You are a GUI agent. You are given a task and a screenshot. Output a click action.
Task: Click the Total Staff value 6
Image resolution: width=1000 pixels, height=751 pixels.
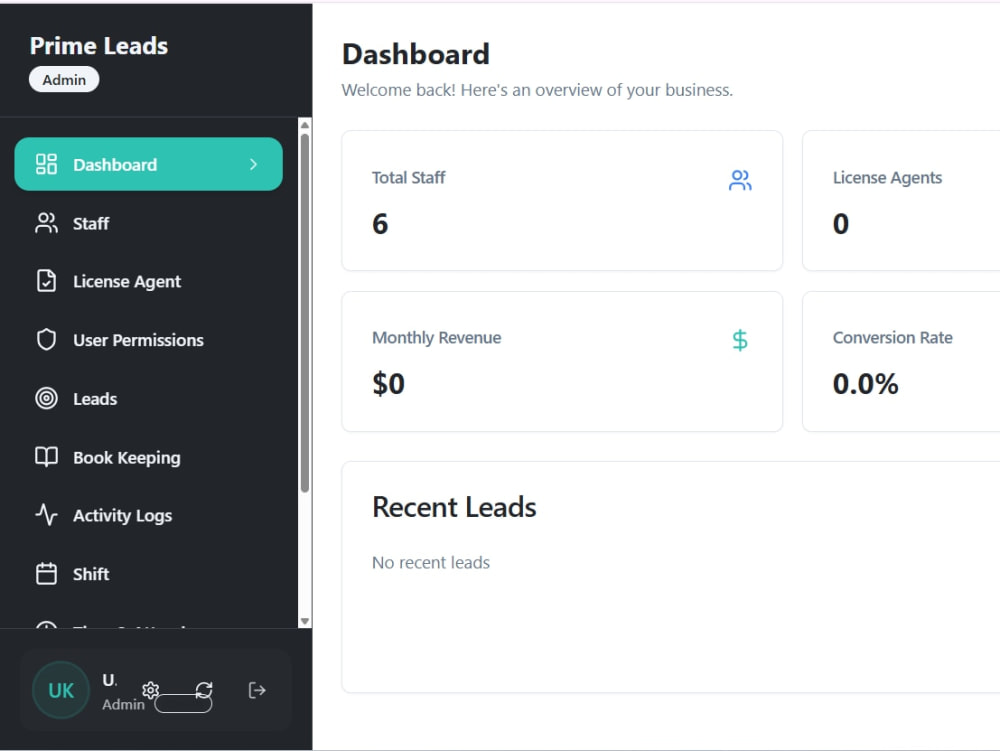pyautogui.click(x=380, y=224)
